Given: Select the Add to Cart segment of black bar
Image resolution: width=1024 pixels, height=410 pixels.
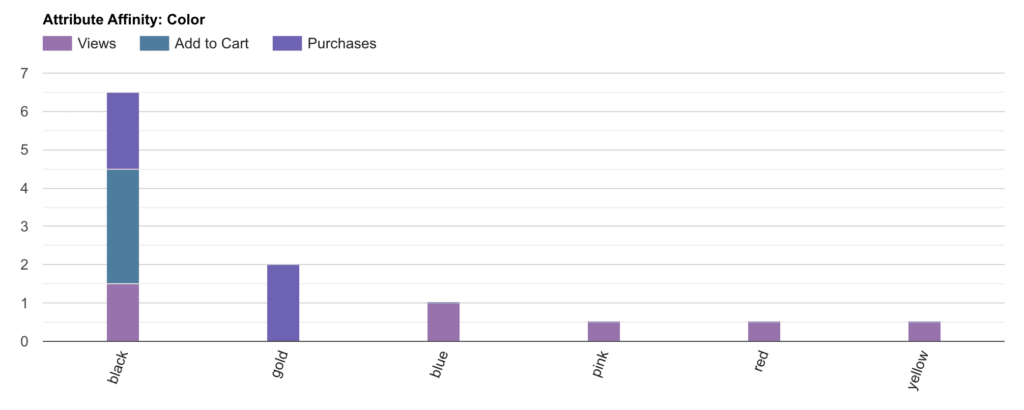Looking at the screenshot, I should (123, 227).
